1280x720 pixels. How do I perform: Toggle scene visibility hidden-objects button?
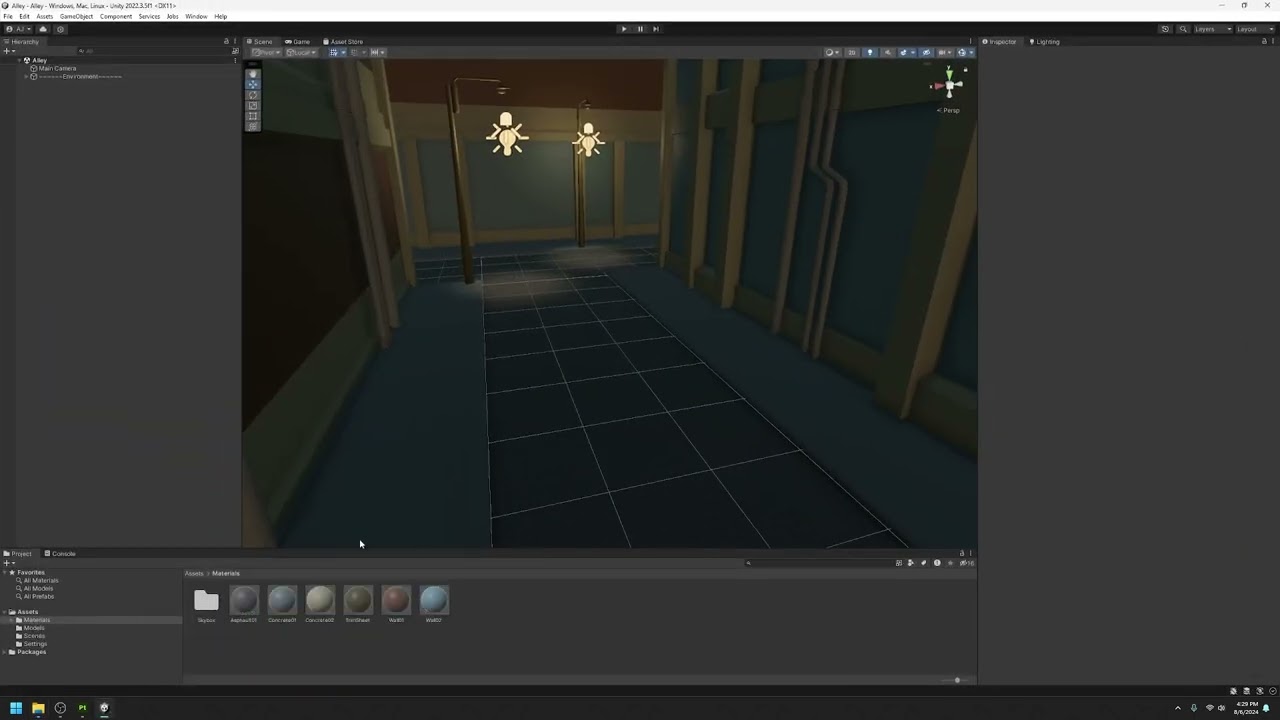(926, 52)
